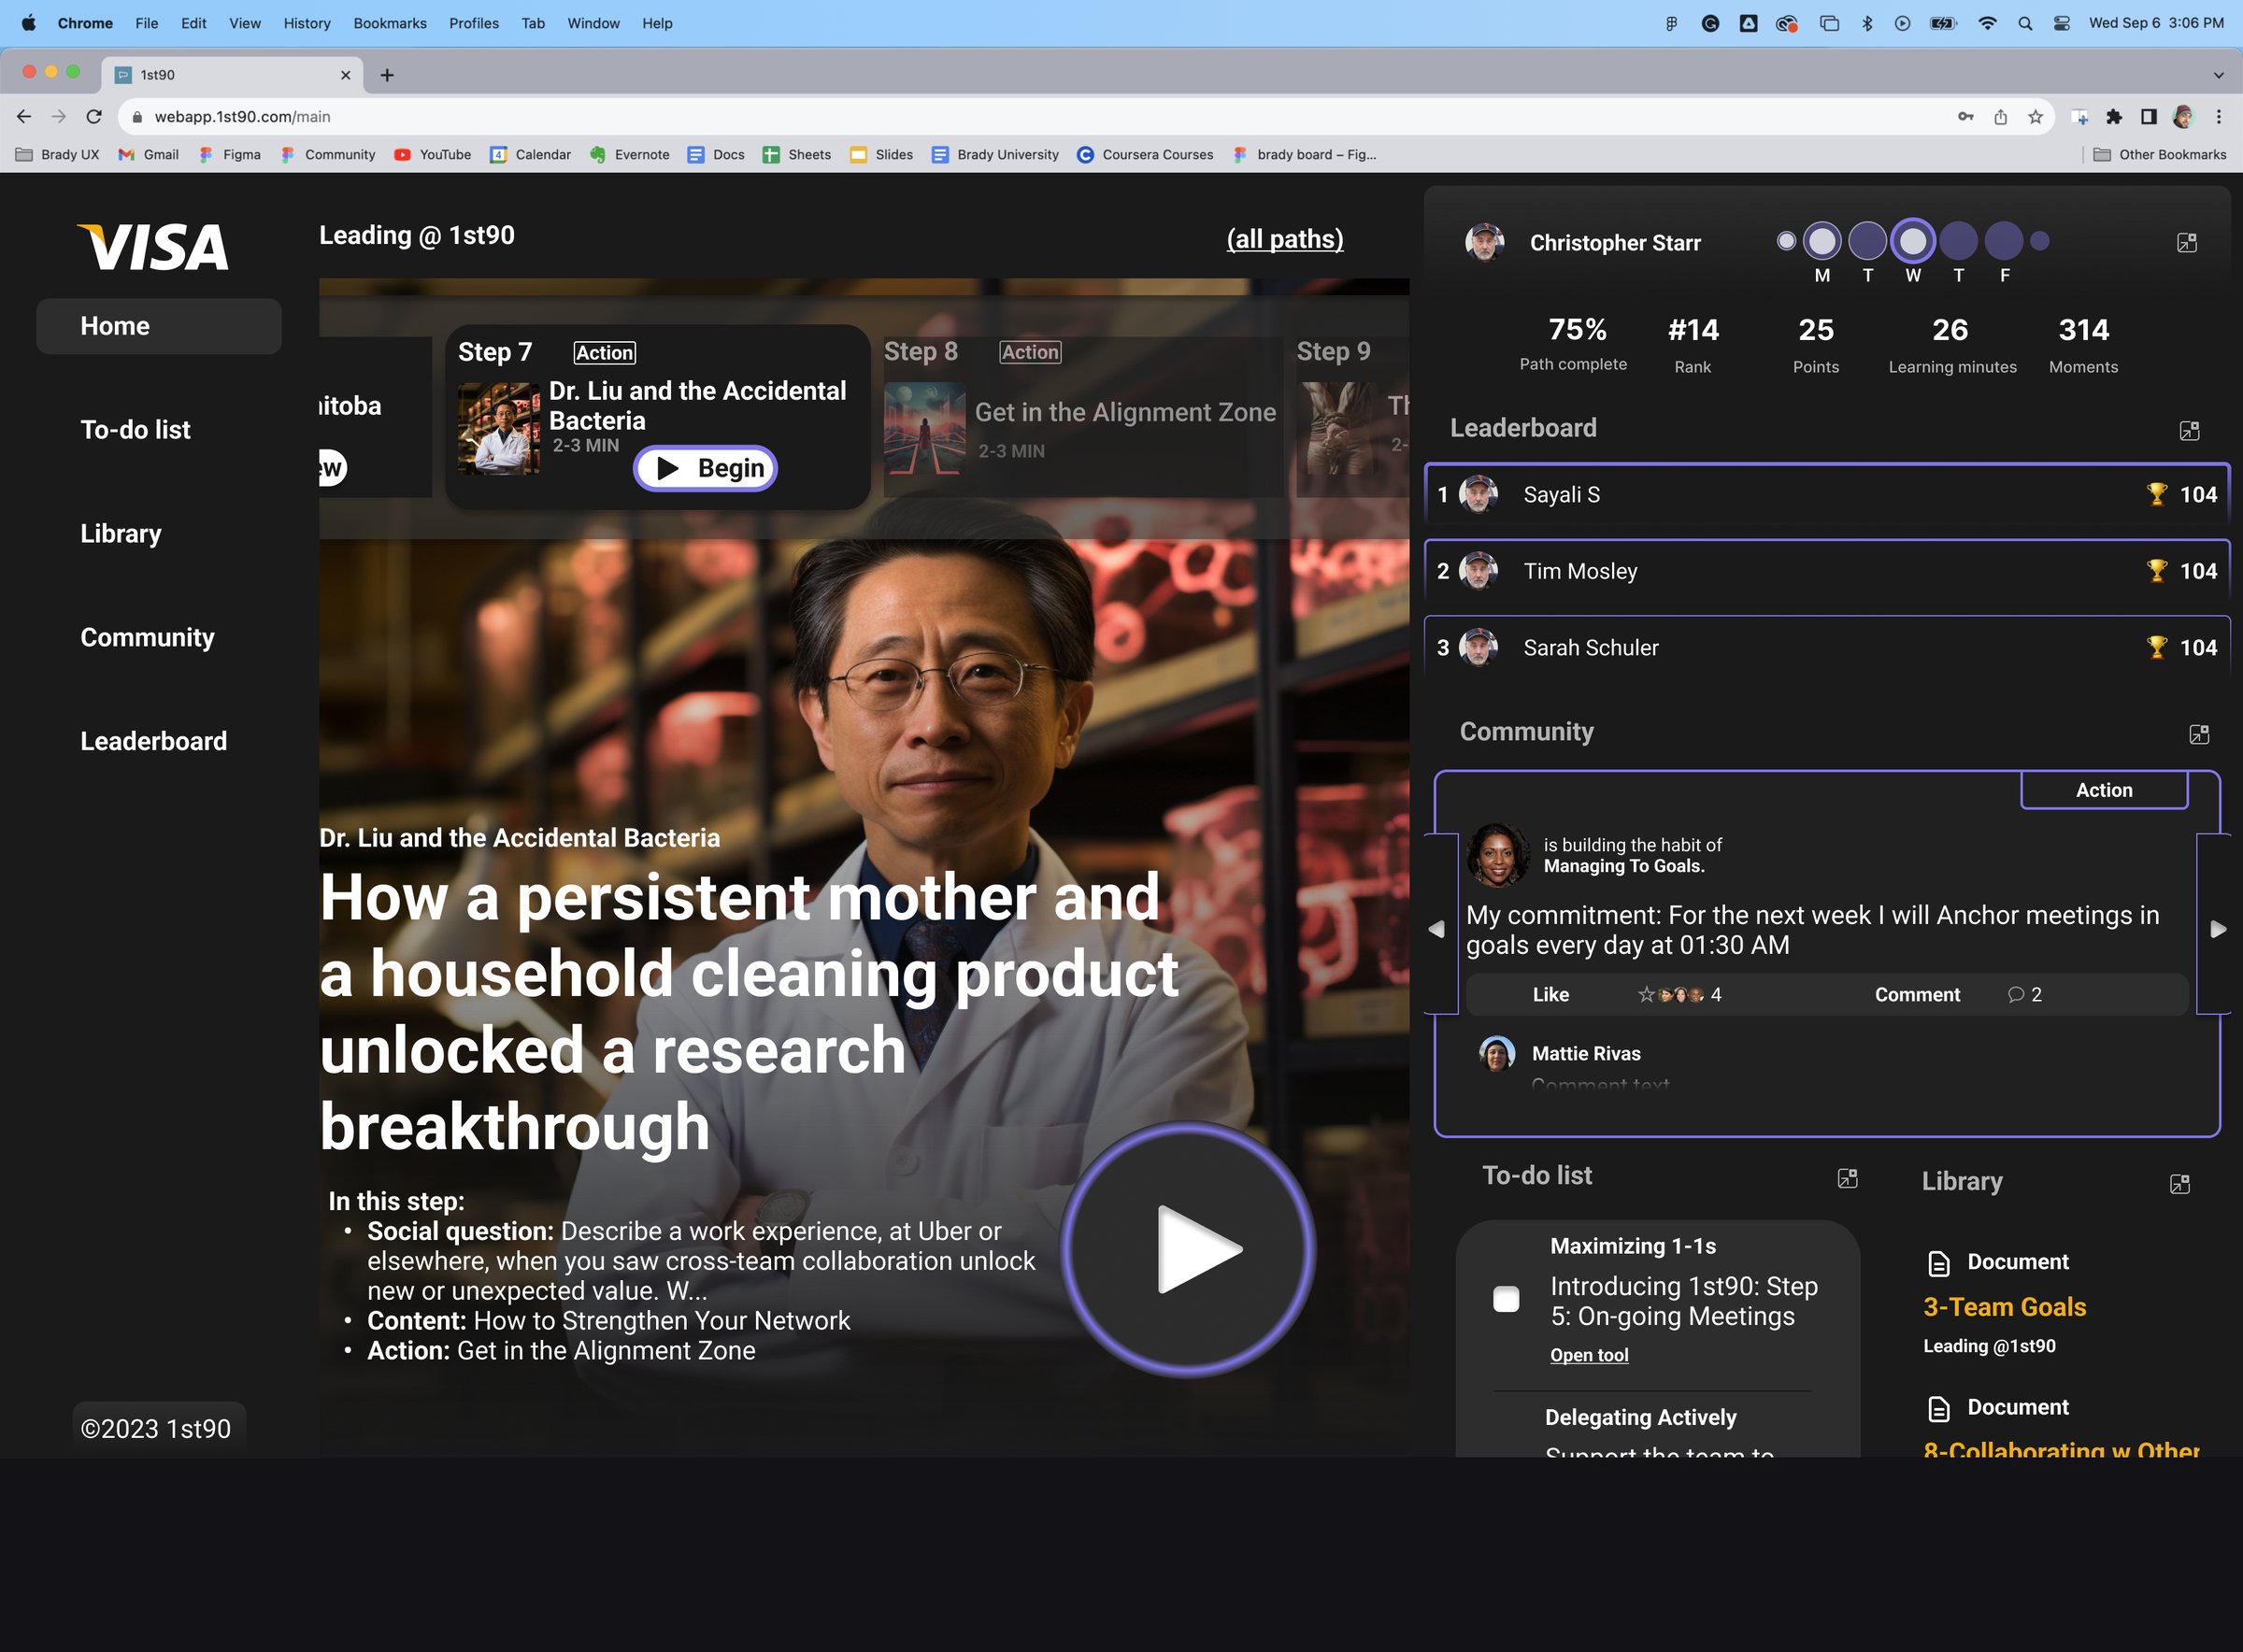
Task: Open macOS Spotlight search icon
Action: tap(2024, 23)
